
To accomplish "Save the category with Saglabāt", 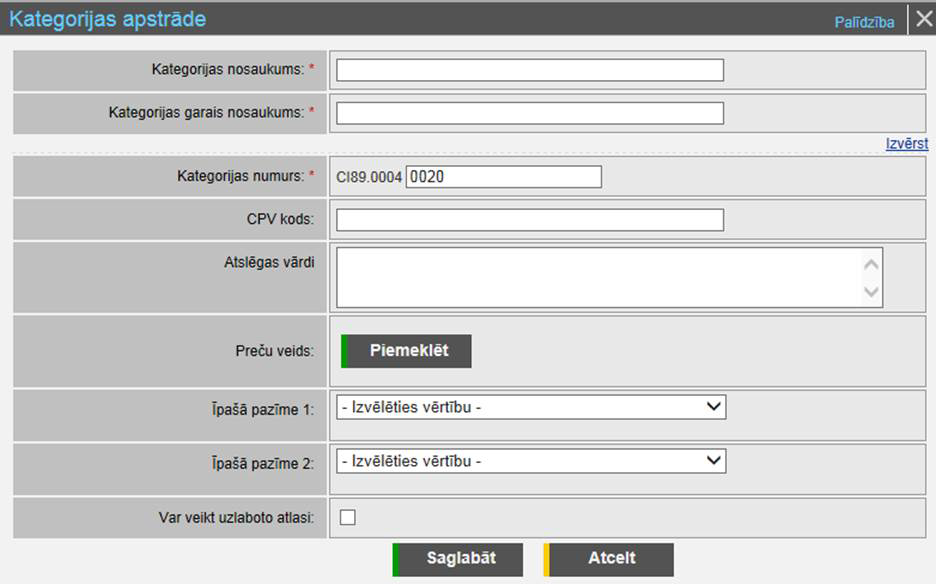I will click(x=459, y=559).
